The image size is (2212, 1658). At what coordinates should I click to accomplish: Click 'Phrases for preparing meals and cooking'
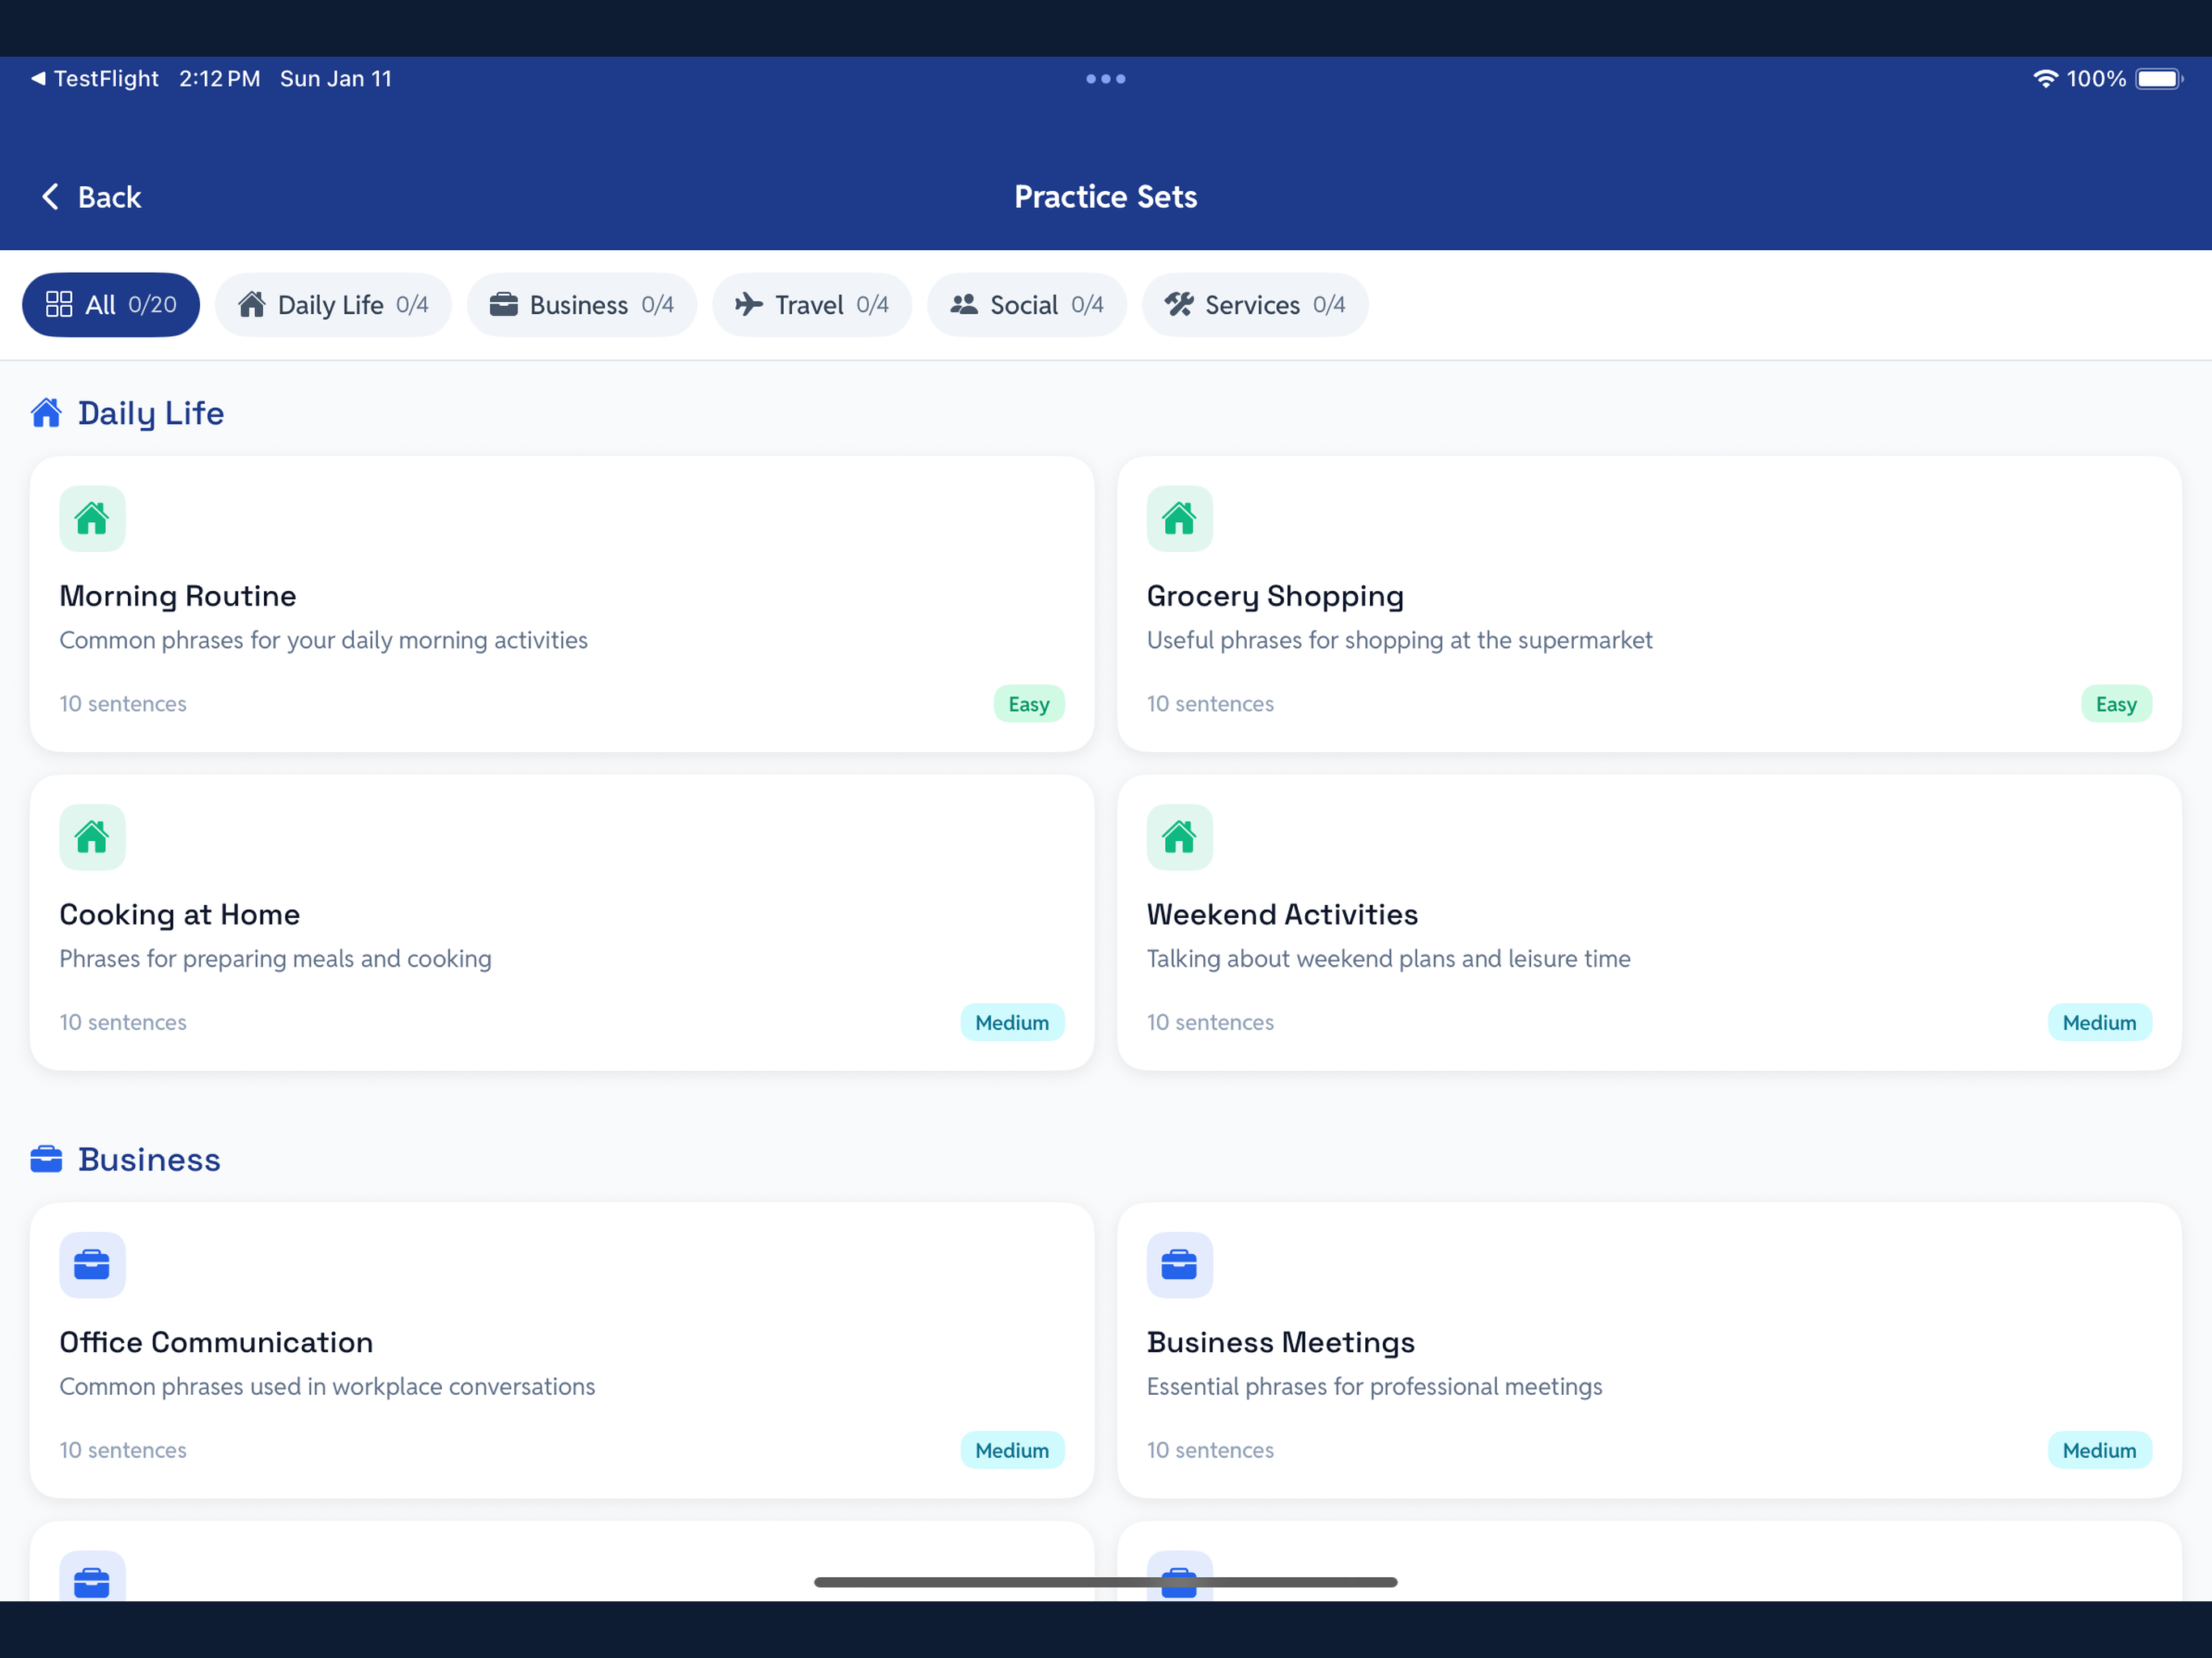(275, 959)
